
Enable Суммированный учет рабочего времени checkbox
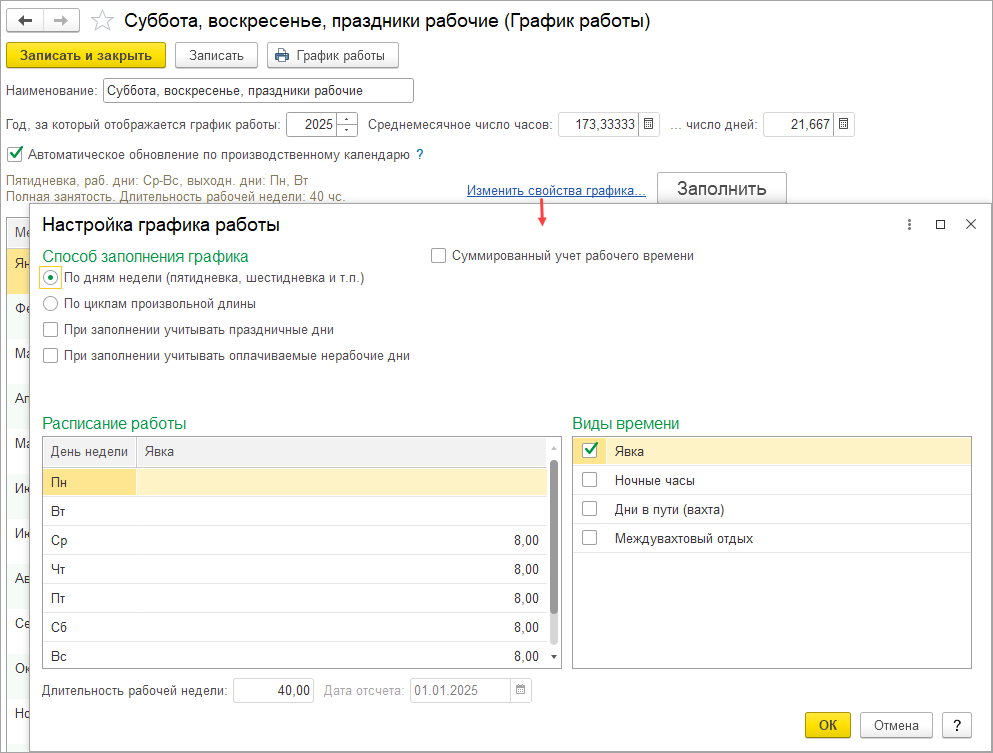coord(438,256)
